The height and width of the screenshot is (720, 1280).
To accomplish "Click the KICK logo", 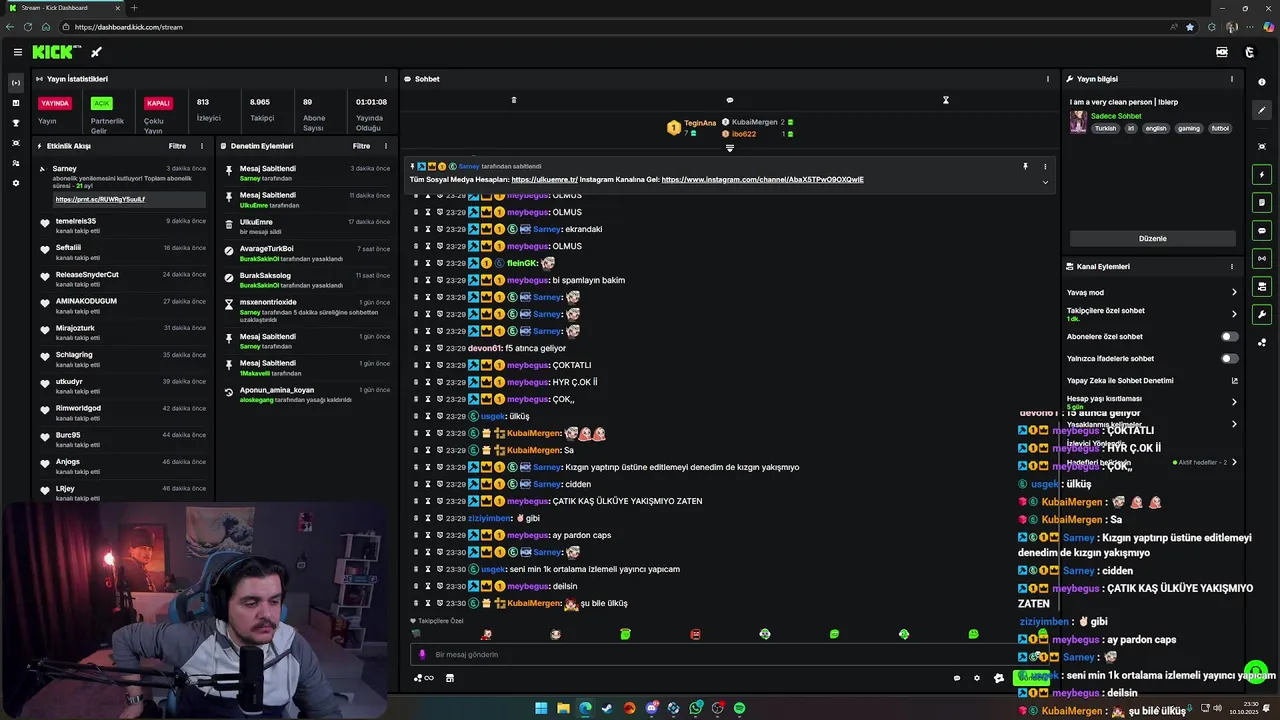I will pos(55,52).
